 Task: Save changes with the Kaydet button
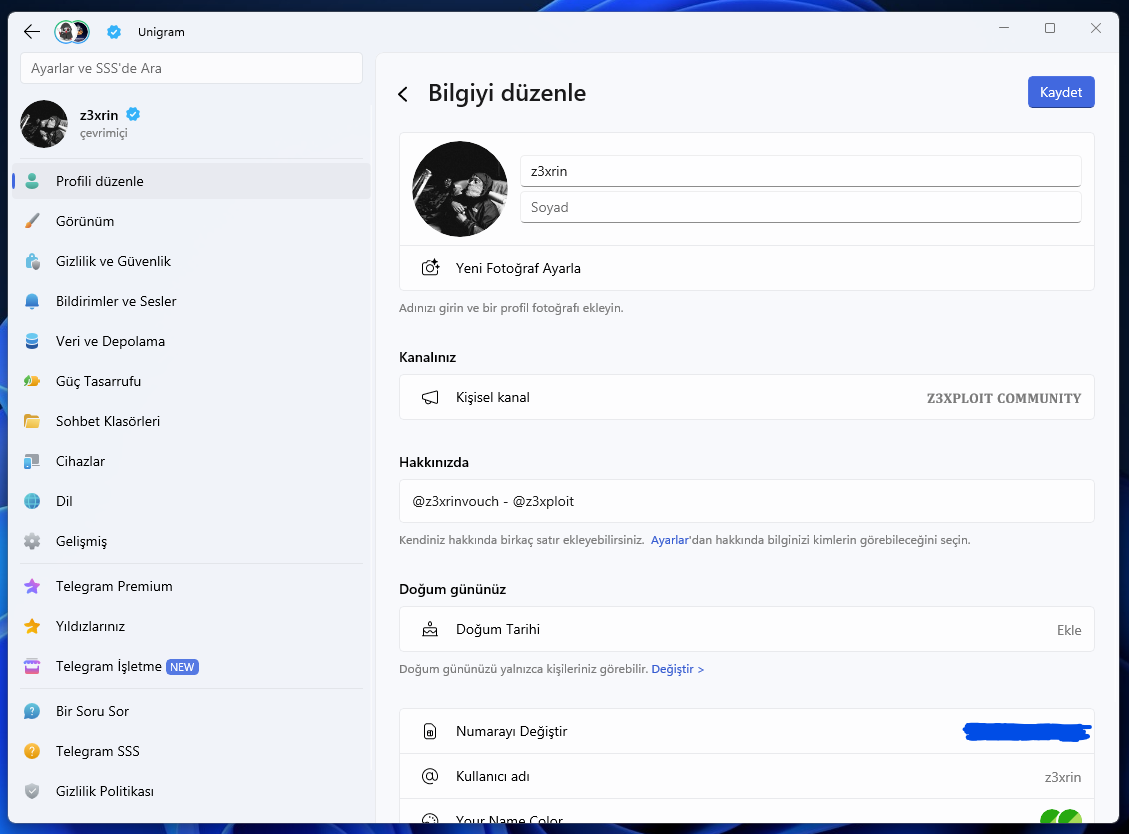coord(1061,92)
